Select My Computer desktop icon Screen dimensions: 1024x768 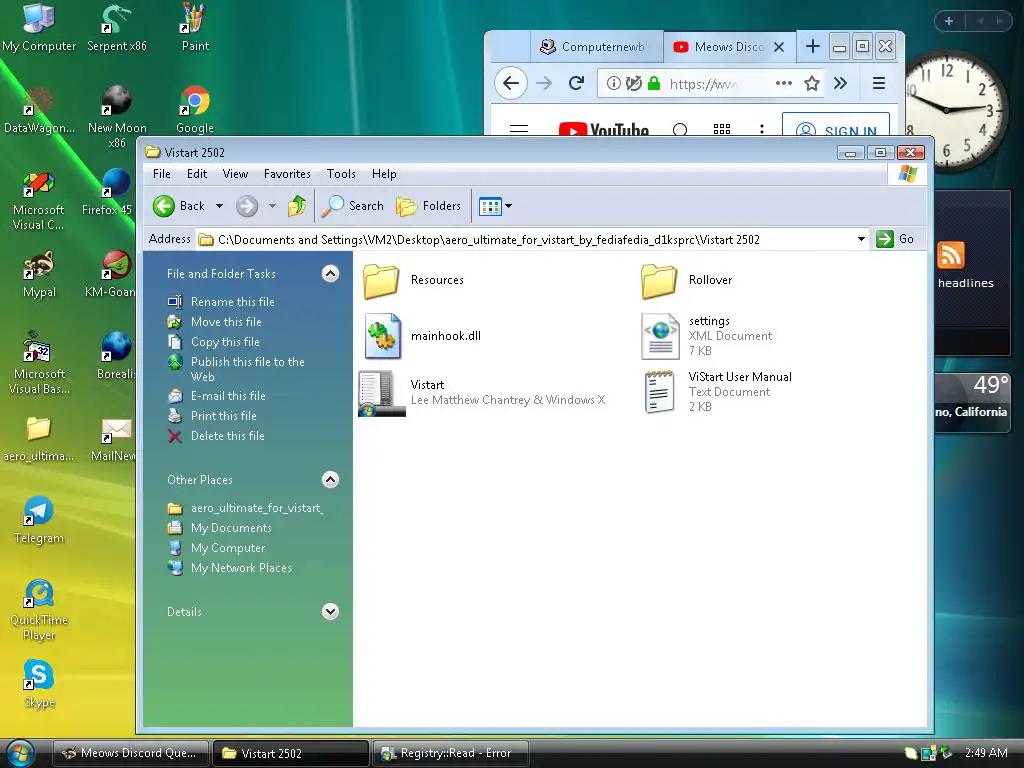tap(39, 27)
